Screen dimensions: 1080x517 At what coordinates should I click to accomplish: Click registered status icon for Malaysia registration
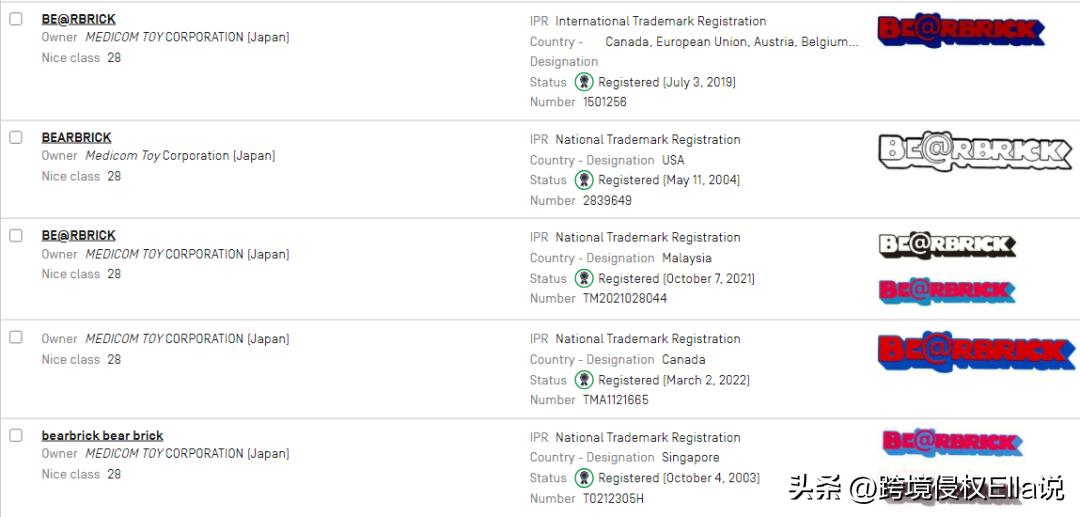coord(584,278)
